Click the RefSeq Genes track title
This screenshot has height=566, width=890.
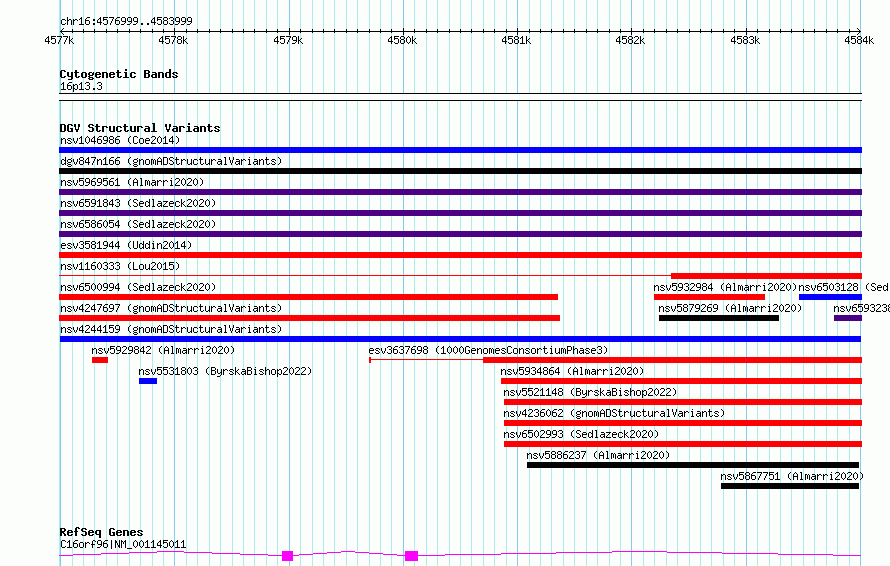[101, 532]
